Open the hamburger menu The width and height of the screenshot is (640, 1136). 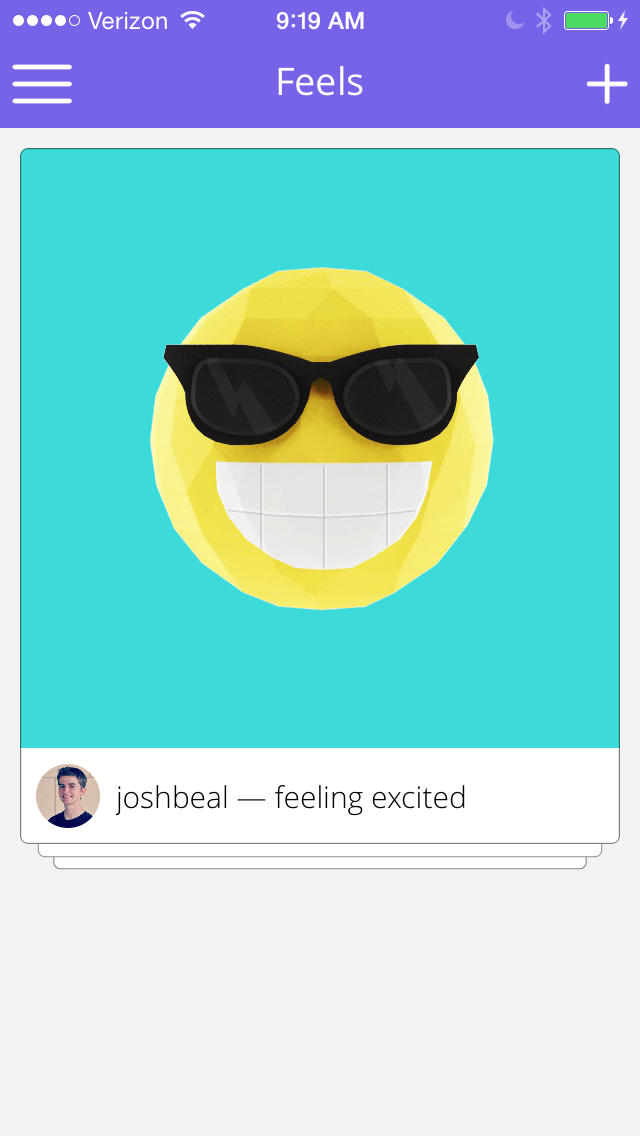[x=42, y=84]
